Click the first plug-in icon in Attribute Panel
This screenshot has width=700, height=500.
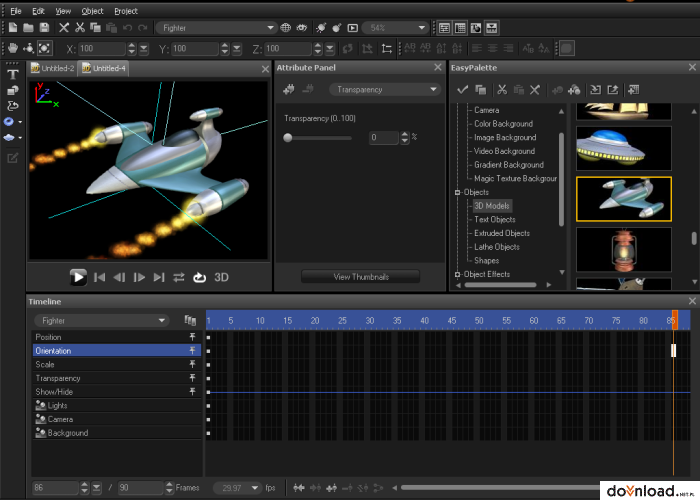pyautogui.click(x=289, y=89)
